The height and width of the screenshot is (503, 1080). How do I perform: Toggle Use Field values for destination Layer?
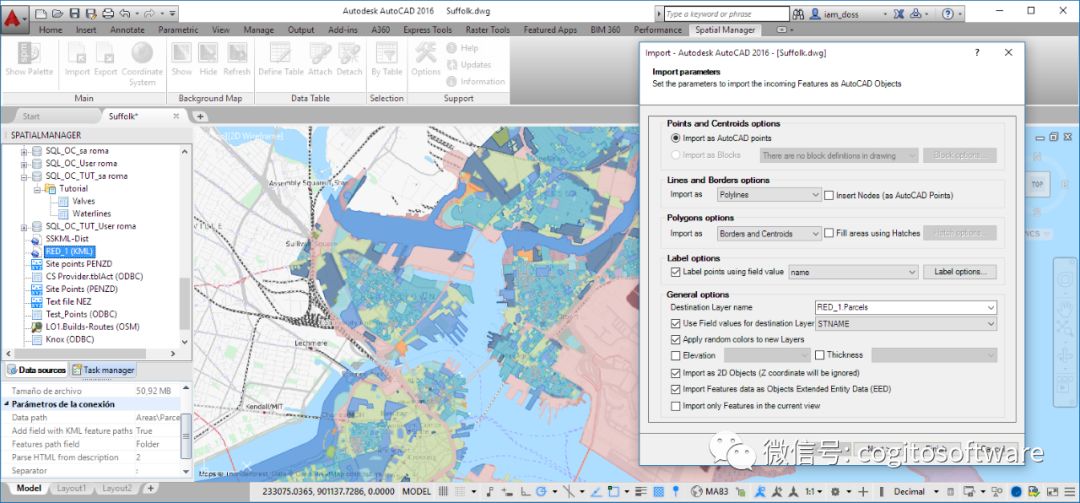tap(675, 323)
